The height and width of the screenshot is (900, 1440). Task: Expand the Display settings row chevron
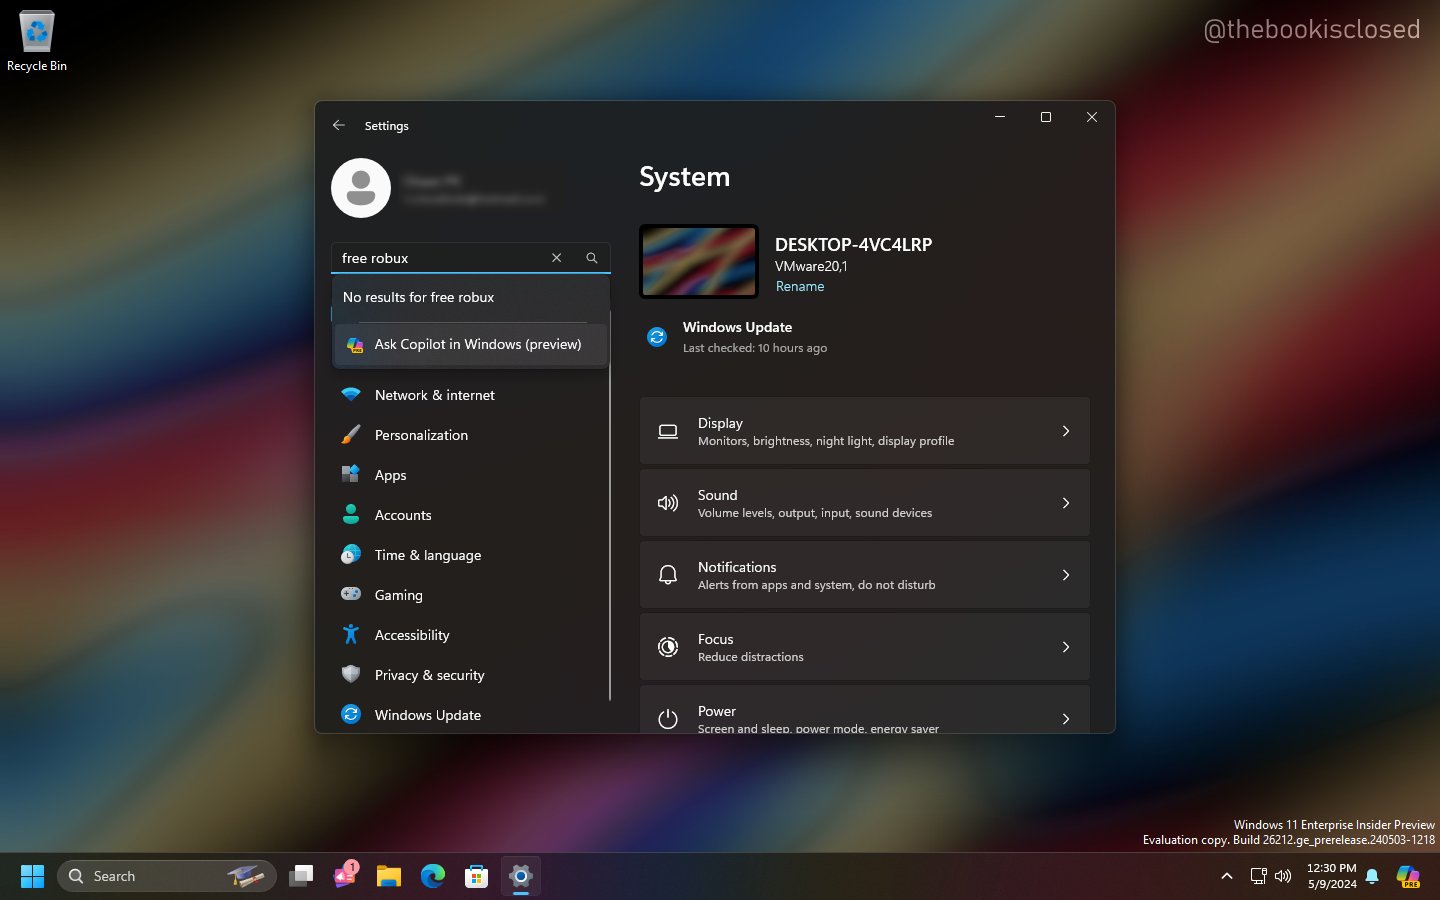point(1065,431)
